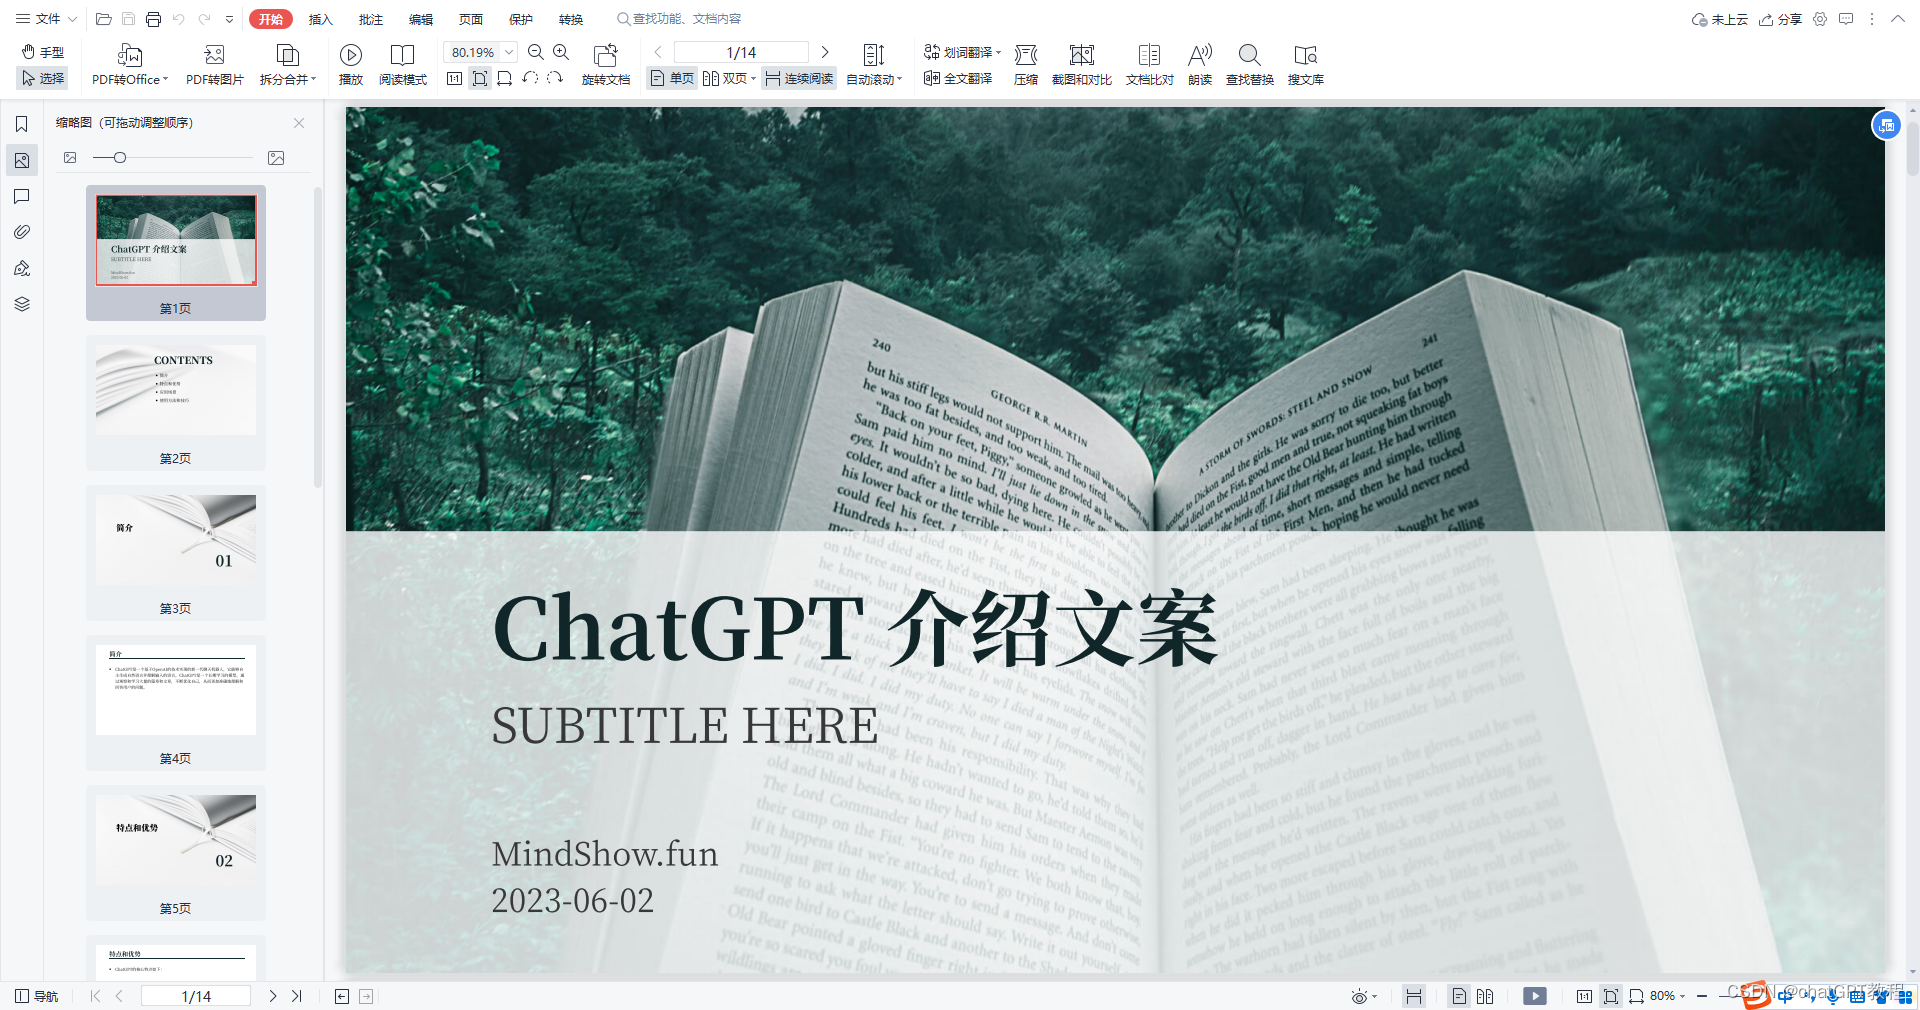Open comments panel in left sidebar
The width and height of the screenshot is (1920, 1010).
(22, 196)
